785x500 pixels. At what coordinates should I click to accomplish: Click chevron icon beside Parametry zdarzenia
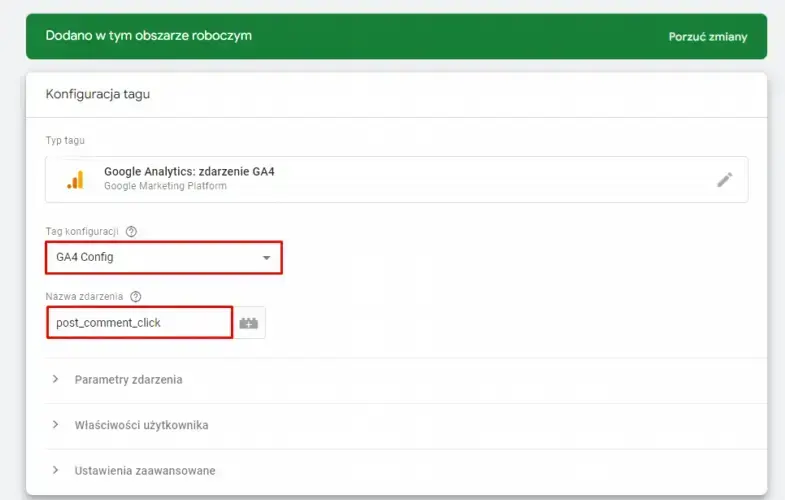(55, 380)
